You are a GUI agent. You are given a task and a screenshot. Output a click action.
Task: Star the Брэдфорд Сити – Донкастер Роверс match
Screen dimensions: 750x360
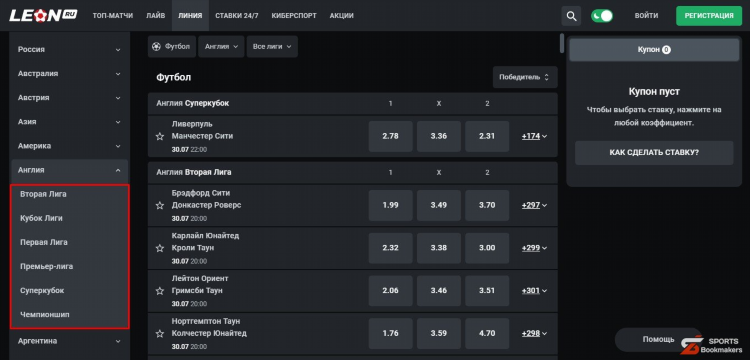160,206
